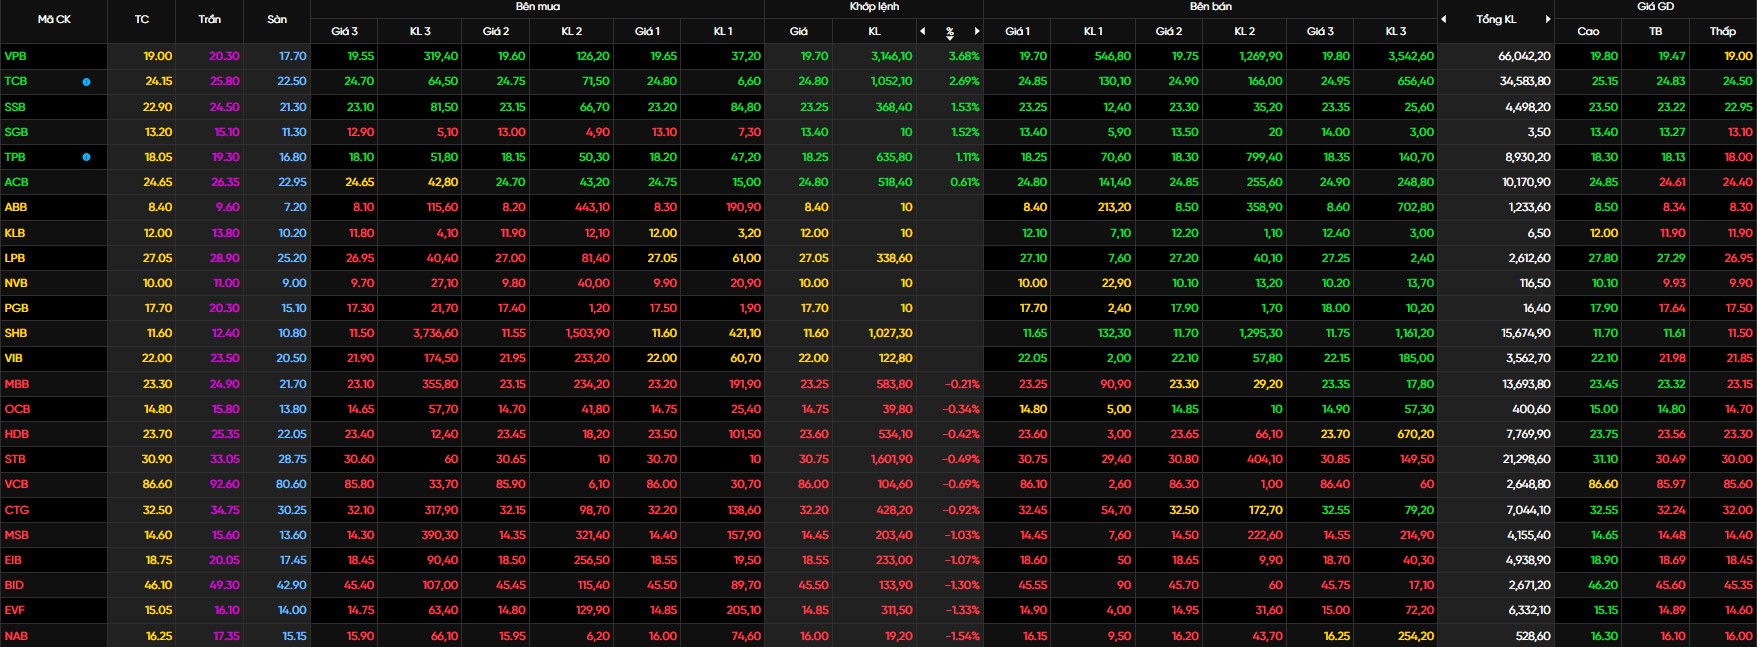Click the Giá header under Khớp lệnh
Image resolution: width=1757 pixels, height=647 pixels.
click(x=798, y=31)
